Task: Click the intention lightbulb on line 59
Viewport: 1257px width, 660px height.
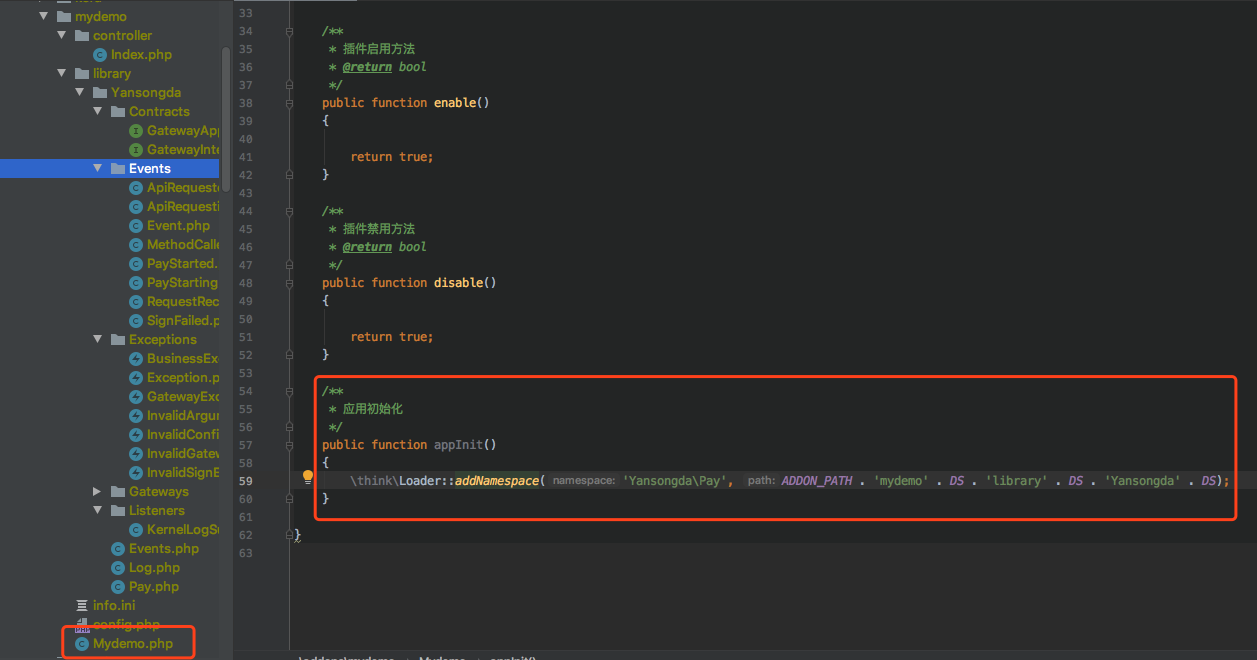Action: tap(308, 477)
